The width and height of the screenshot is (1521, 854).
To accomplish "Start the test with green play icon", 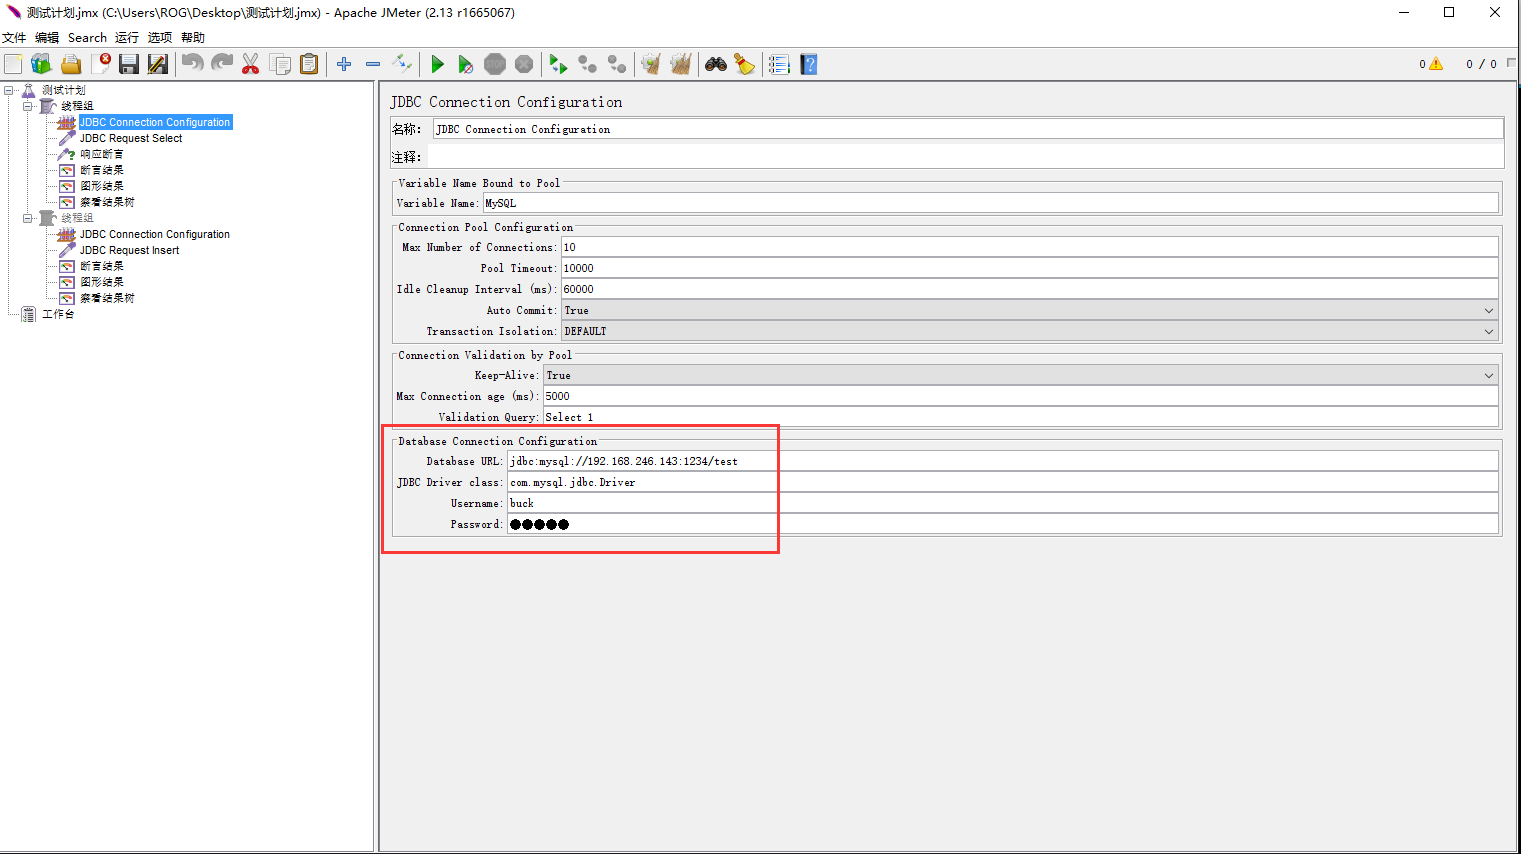I will 437,64.
